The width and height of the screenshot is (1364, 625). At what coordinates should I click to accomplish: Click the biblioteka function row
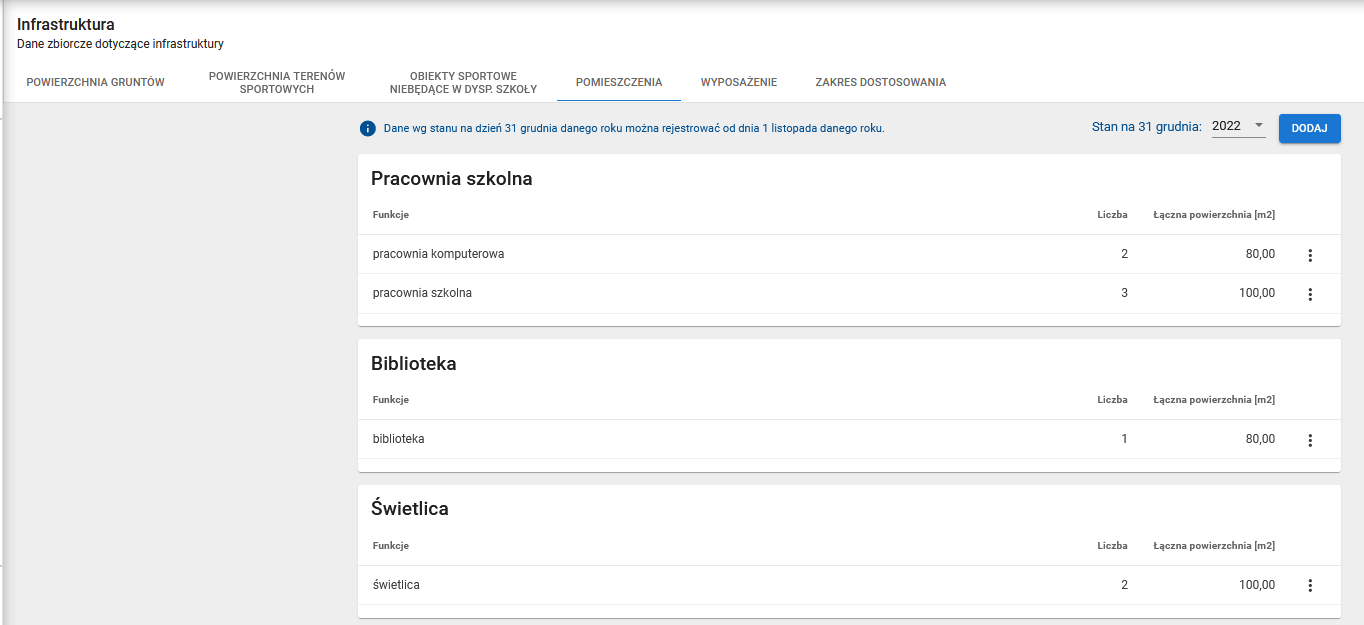point(399,439)
